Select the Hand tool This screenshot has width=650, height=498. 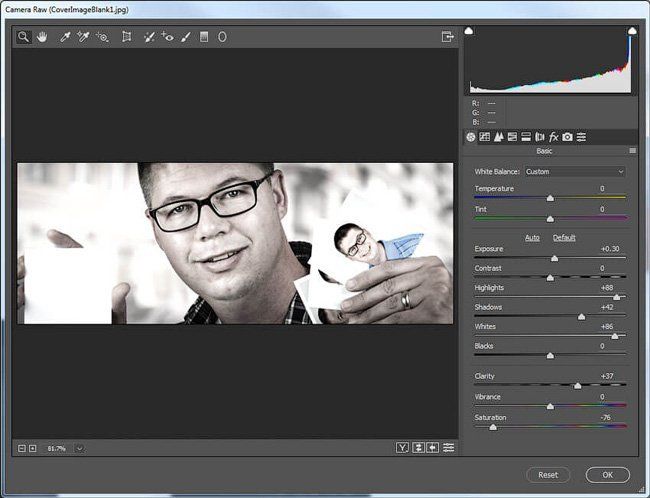tap(42, 37)
